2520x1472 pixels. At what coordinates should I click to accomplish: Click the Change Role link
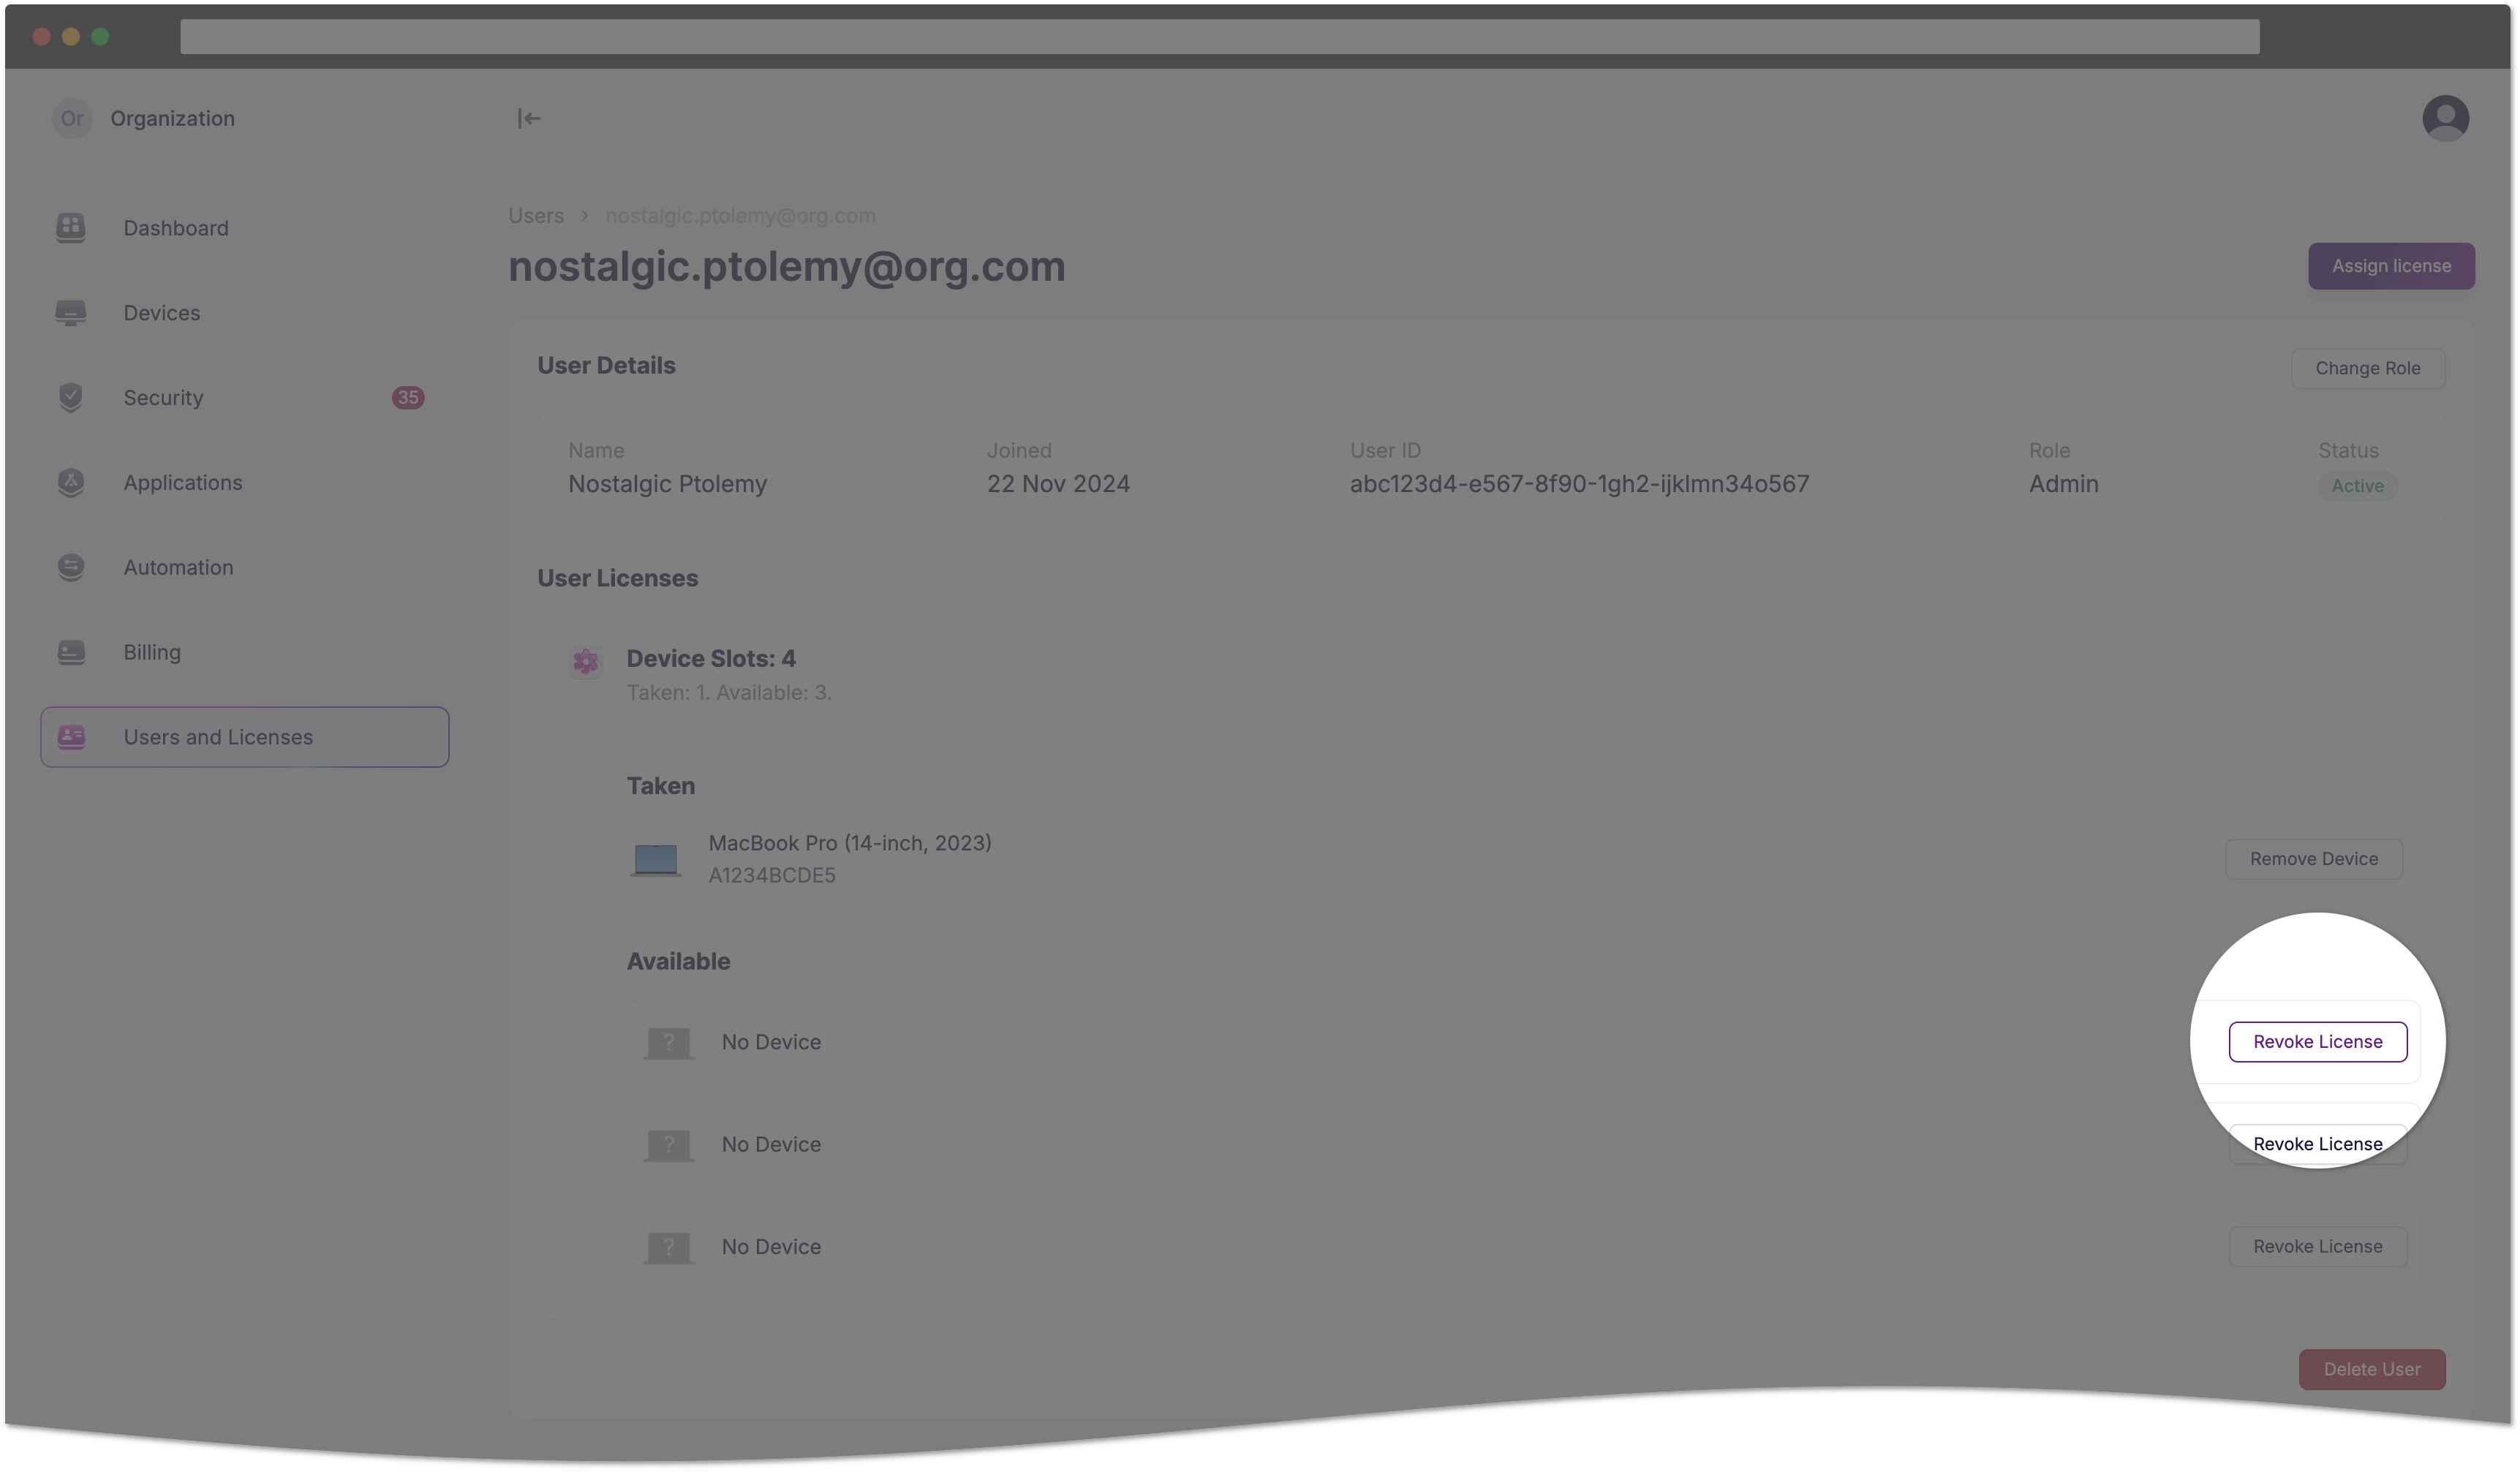coord(2368,368)
